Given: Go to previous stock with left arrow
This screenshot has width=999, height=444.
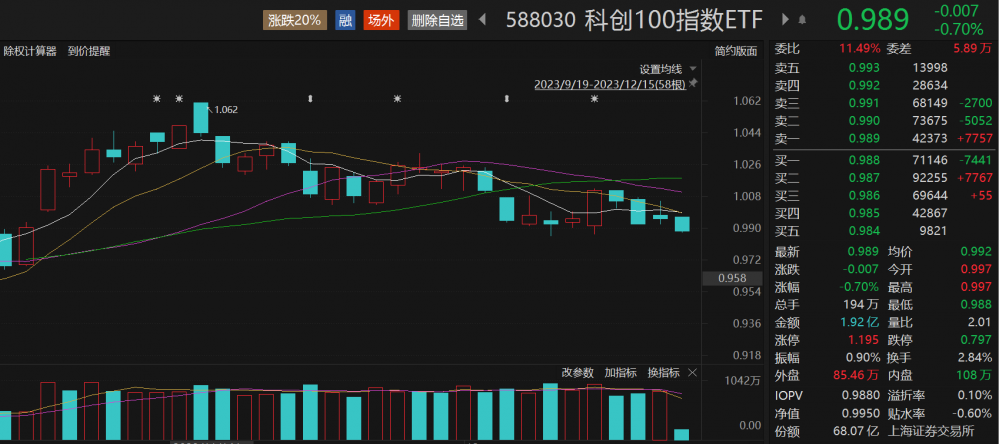Looking at the screenshot, I should [x=482, y=20].
